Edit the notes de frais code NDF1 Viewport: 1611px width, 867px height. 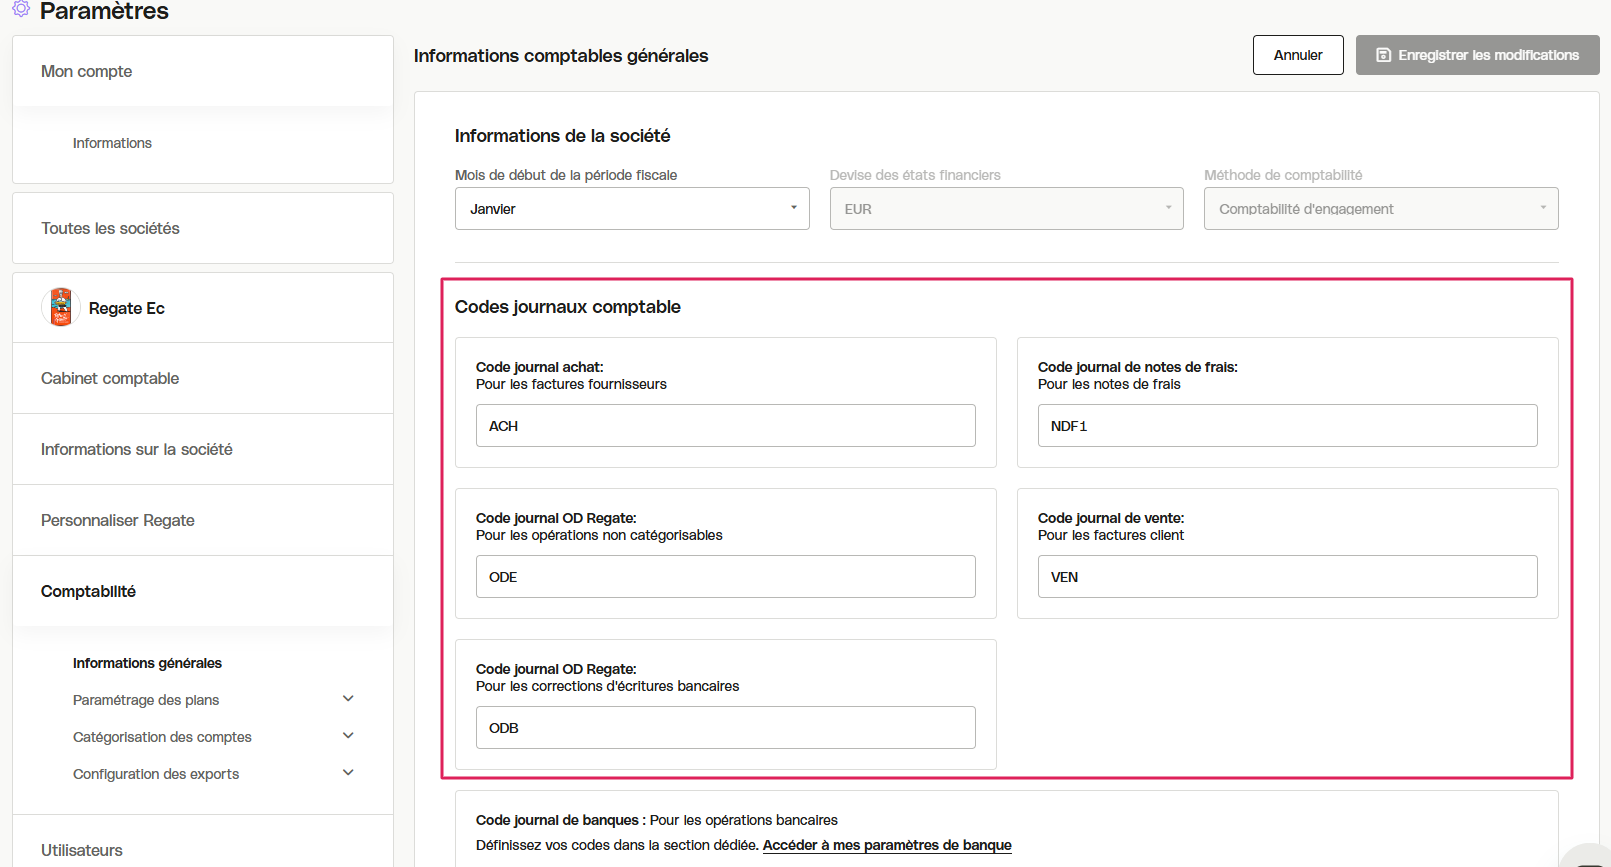[1288, 426]
